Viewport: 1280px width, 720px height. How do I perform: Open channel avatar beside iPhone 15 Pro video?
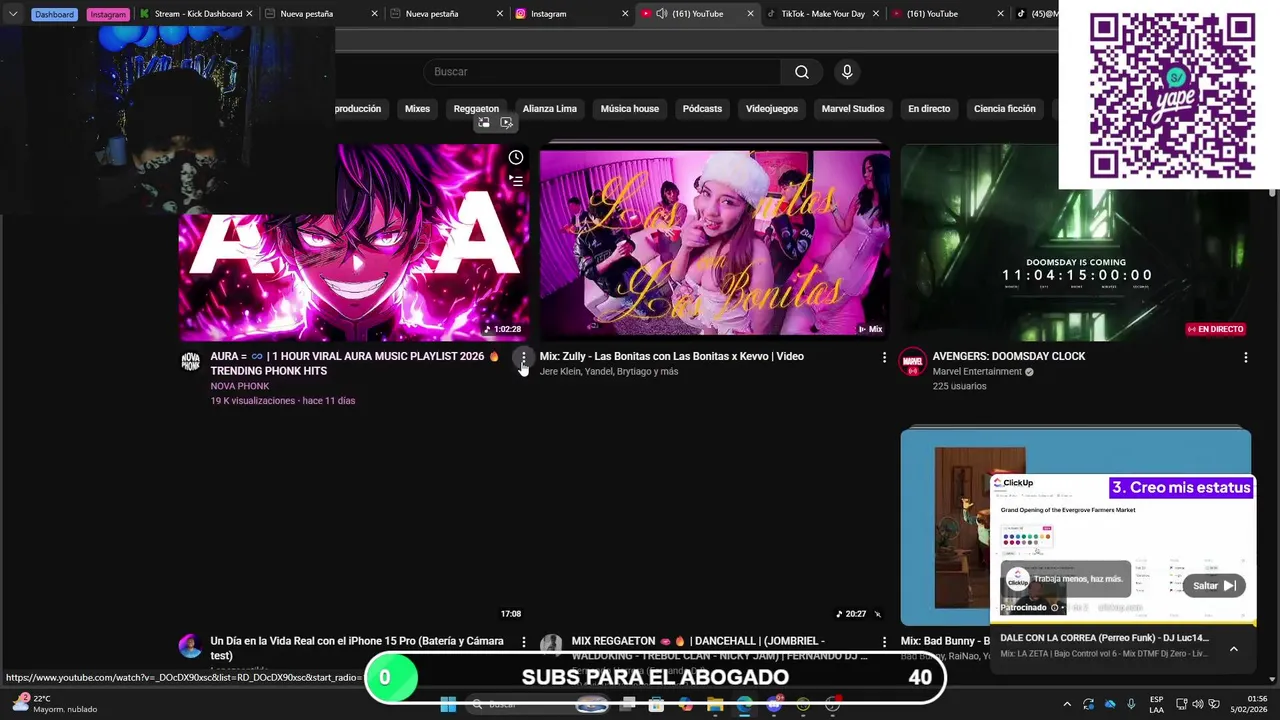tap(190, 645)
